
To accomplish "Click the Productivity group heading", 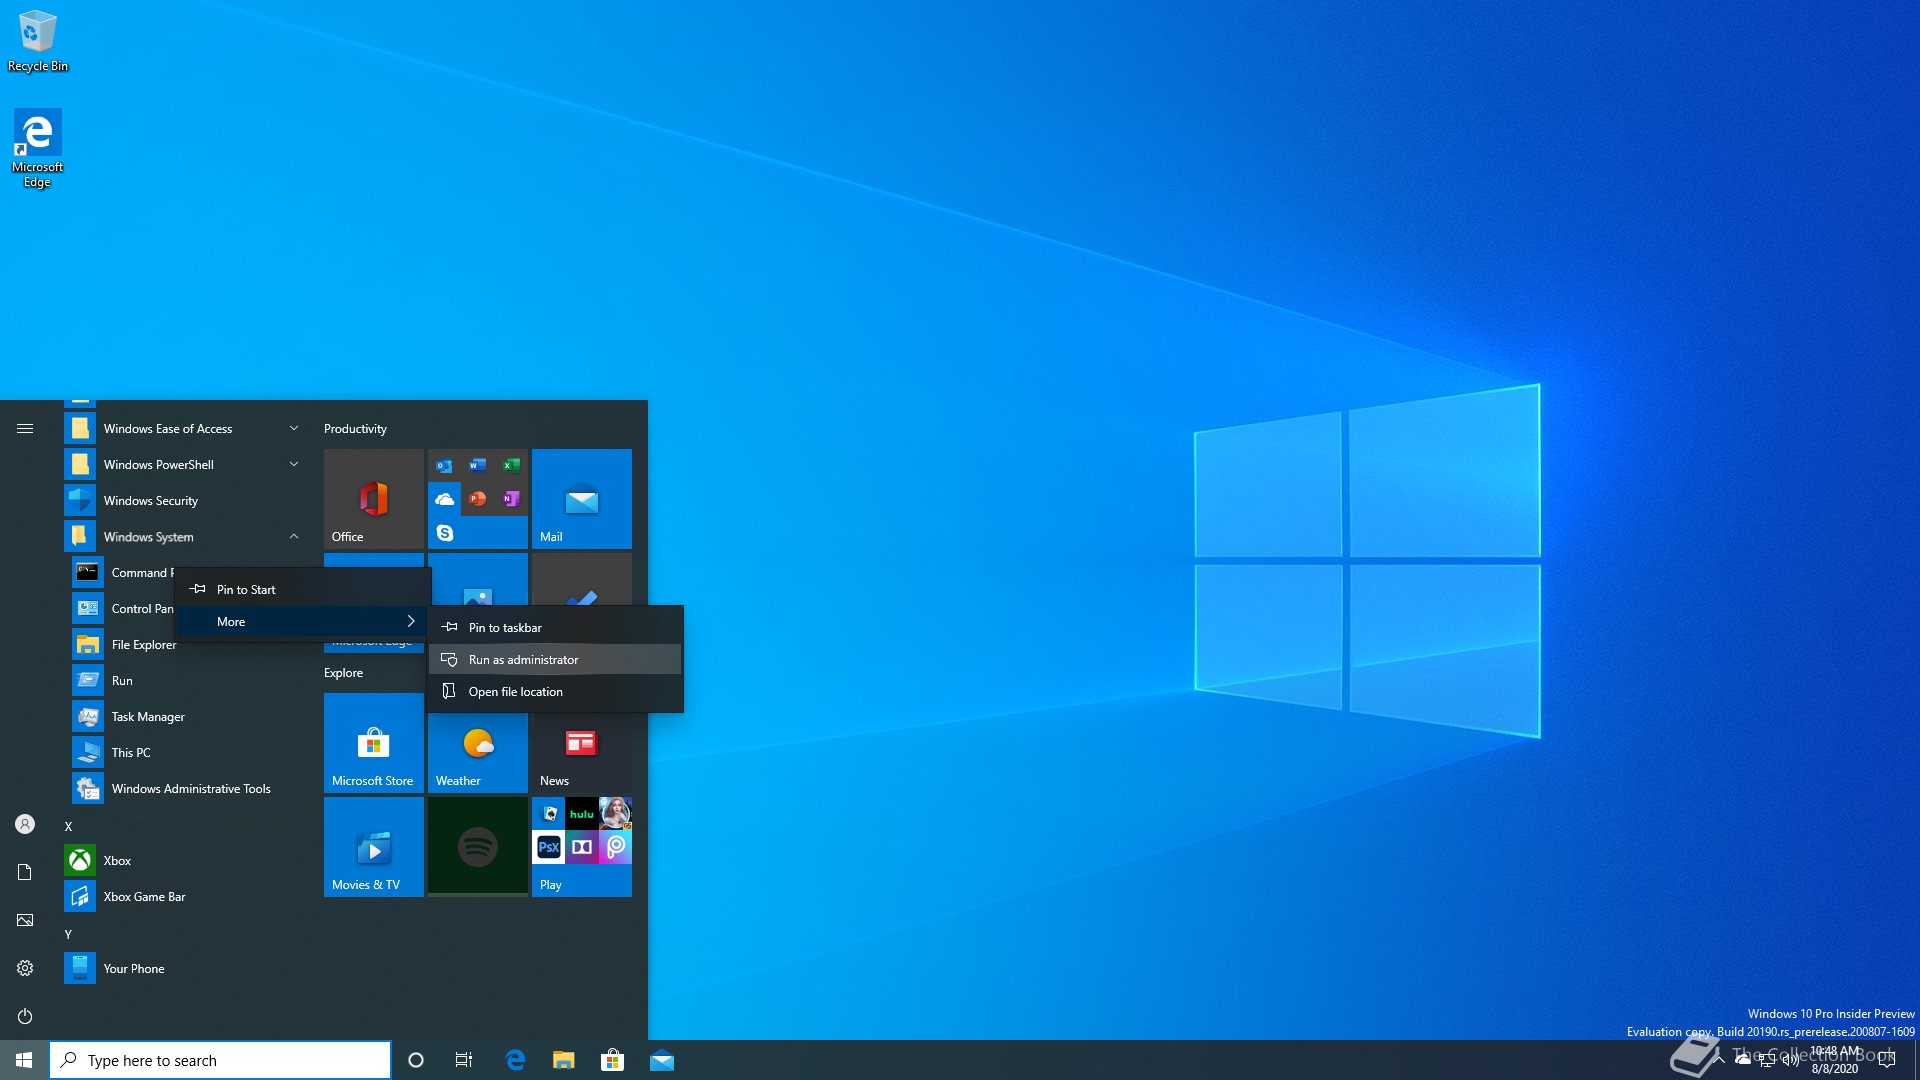I will tap(355, 429).
